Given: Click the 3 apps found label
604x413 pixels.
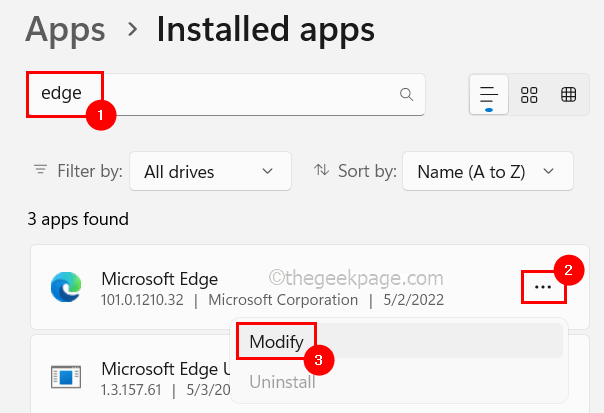Looking at the screenshot, I should click(x=79, y=219).
